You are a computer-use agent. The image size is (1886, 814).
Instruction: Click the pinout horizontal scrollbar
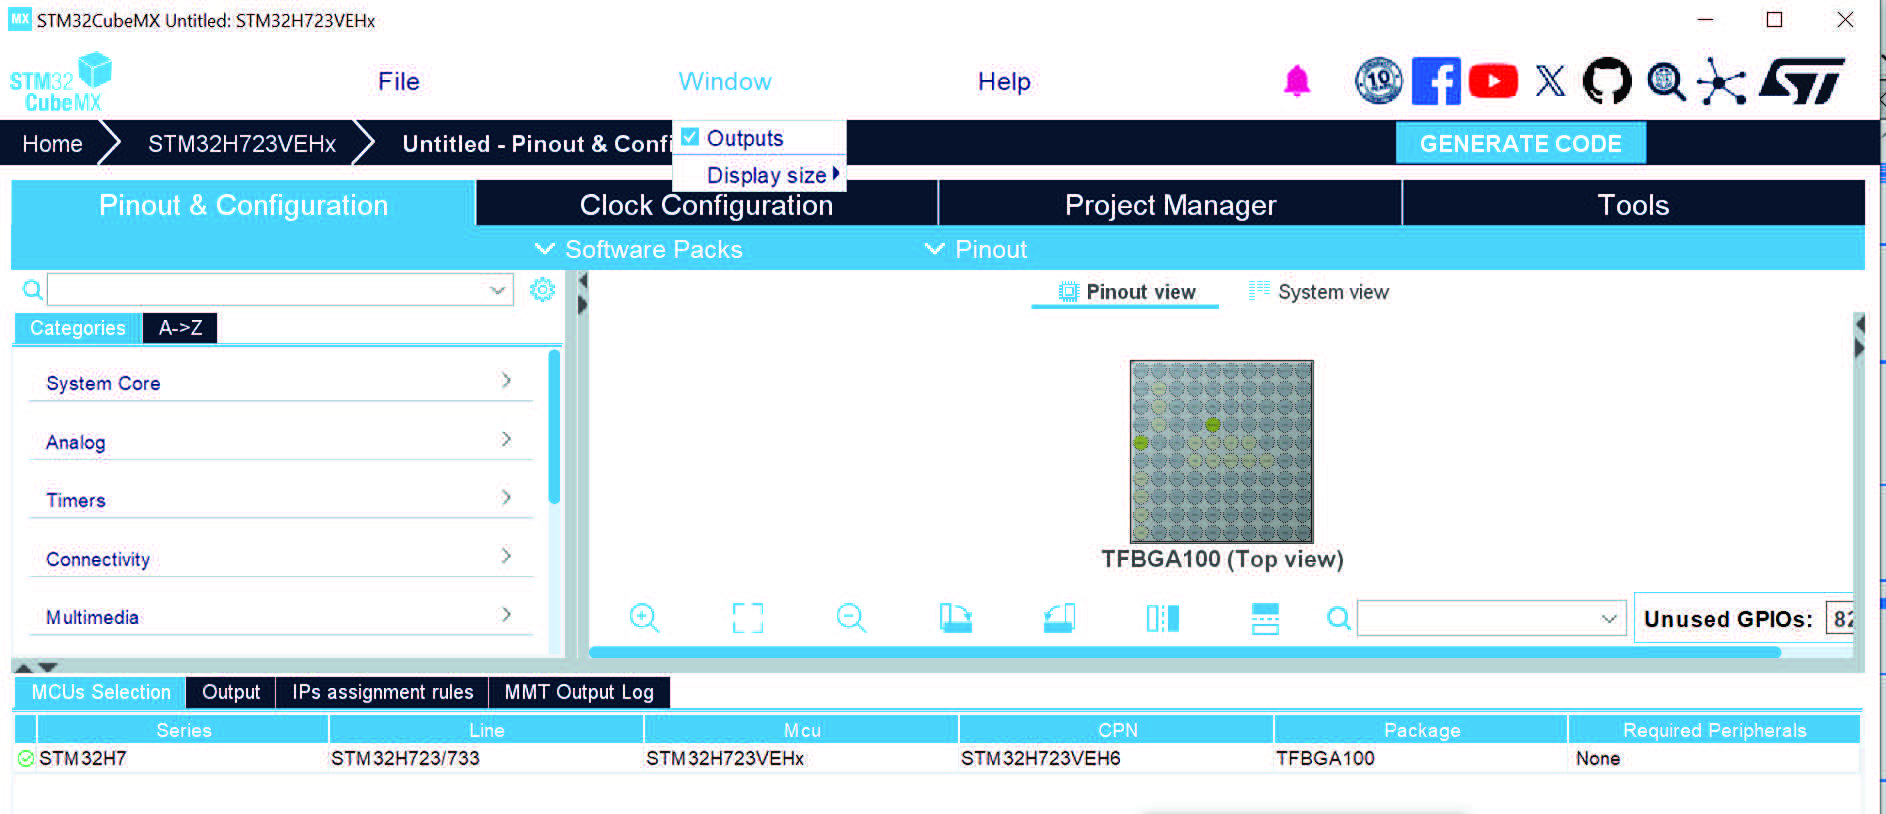[x=1185, y=652]
